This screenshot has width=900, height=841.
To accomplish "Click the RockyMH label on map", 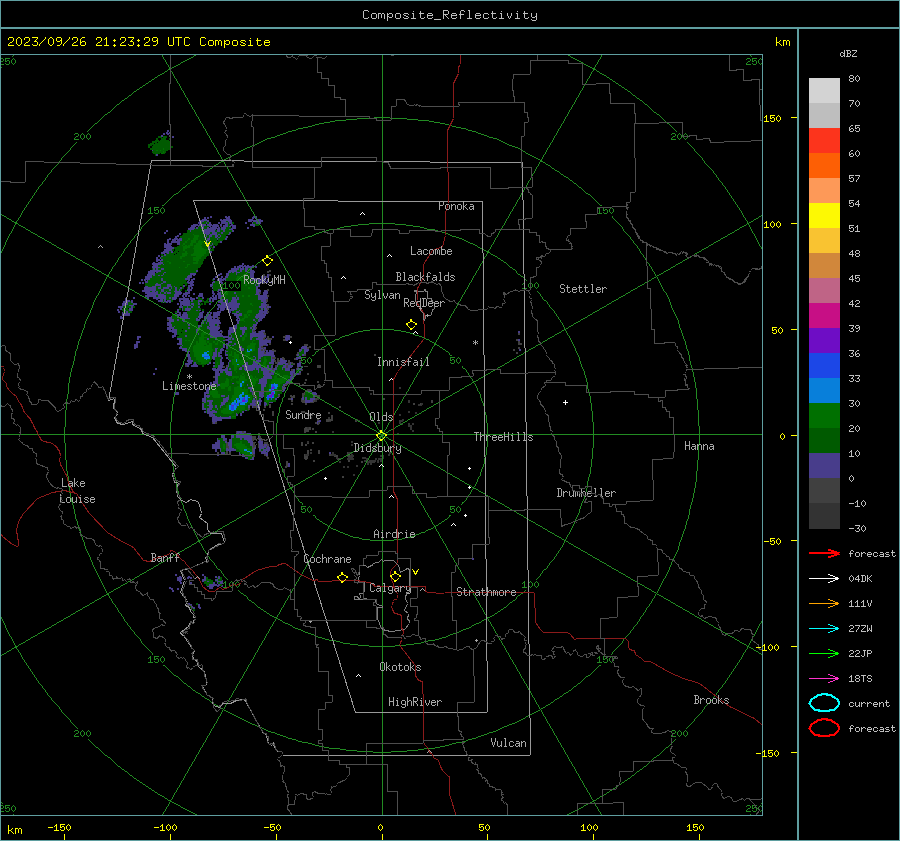I will 264,280.
